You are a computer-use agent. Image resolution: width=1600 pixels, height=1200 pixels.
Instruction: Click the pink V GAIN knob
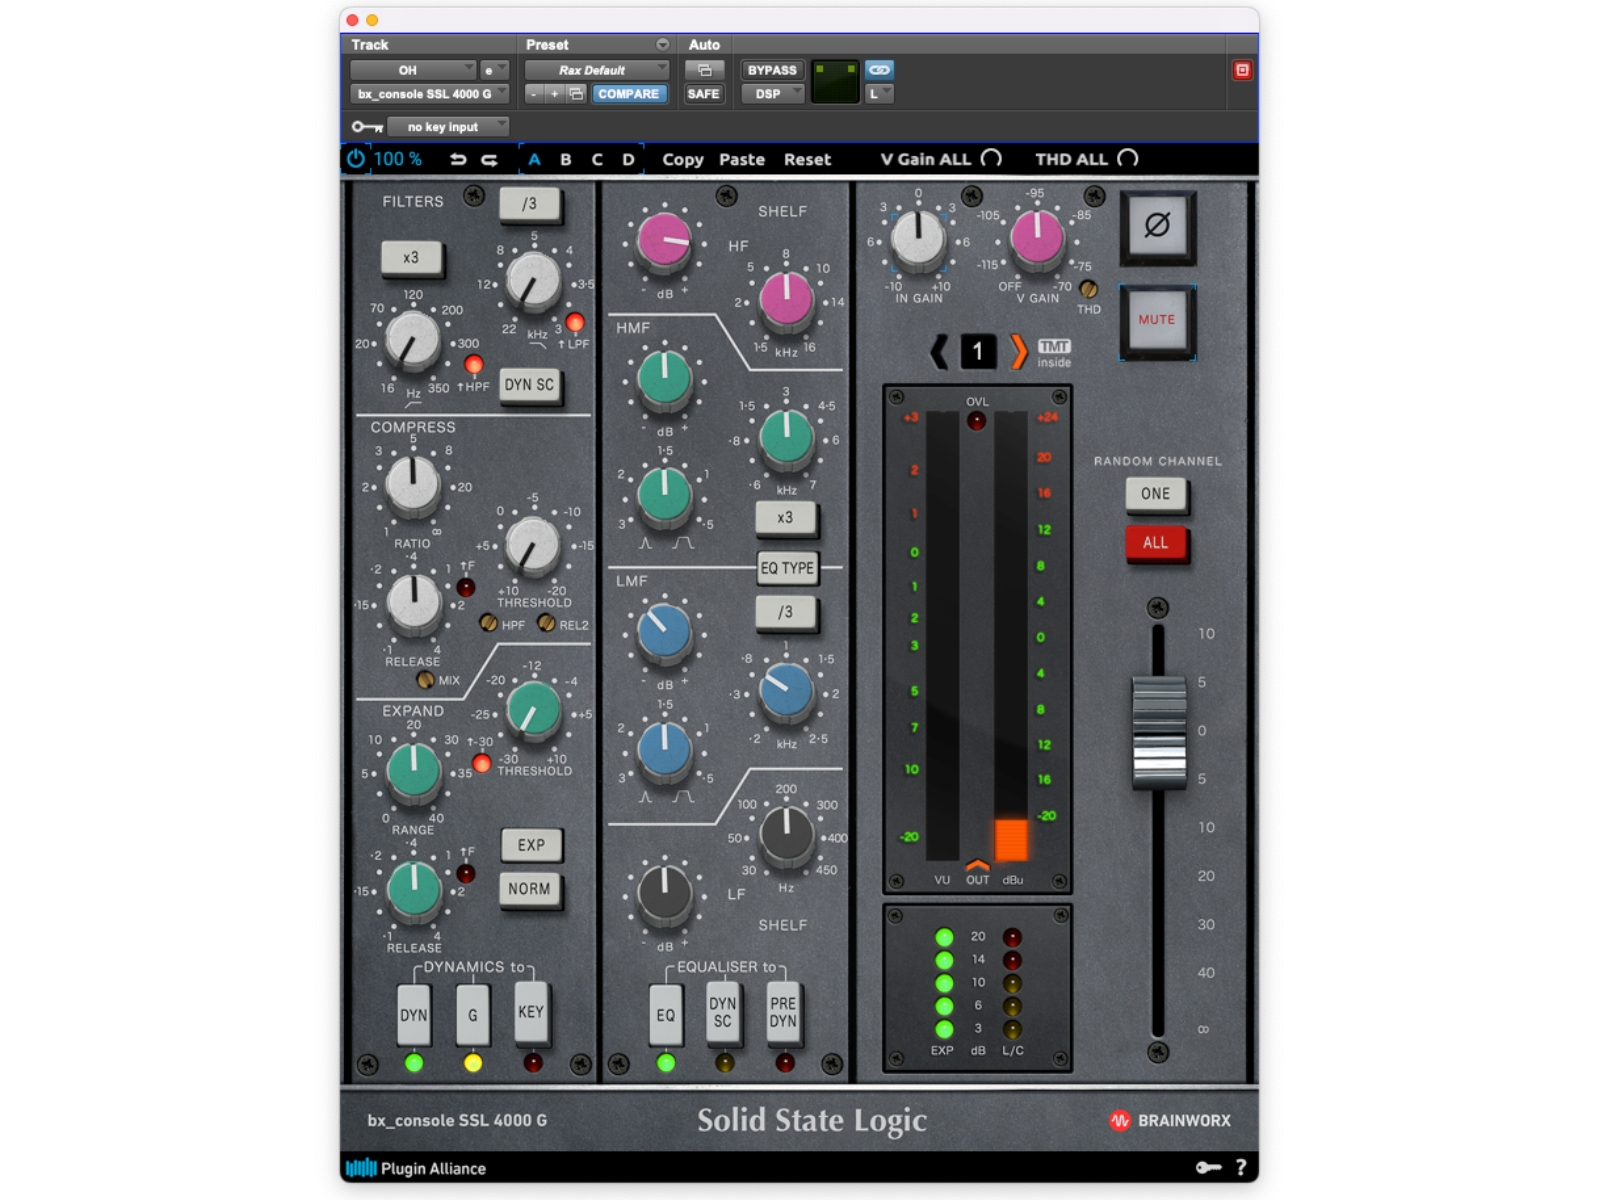(x=1037, y=238)
